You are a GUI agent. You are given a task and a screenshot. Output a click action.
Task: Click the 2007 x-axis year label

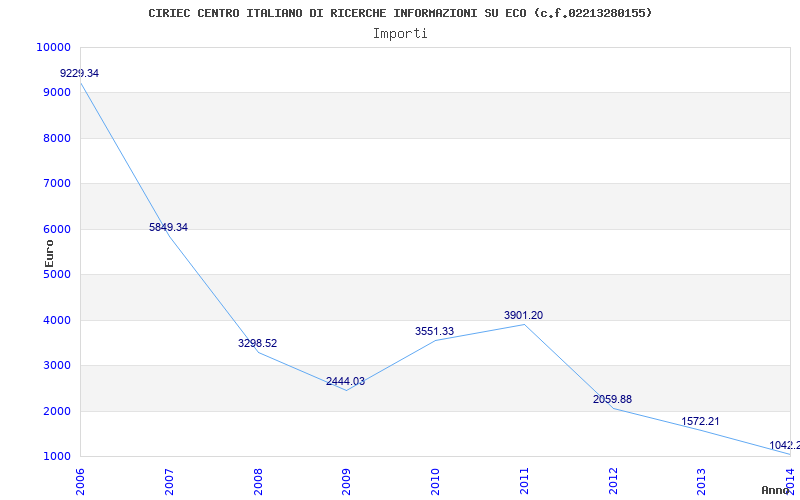tap(169, 482)
